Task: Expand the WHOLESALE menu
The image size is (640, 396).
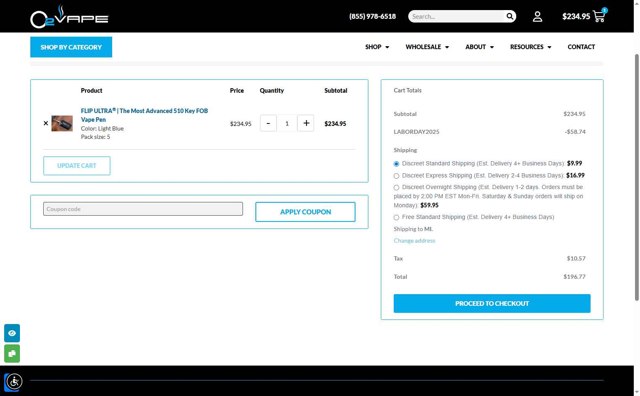Action: [x=427, y=47]
